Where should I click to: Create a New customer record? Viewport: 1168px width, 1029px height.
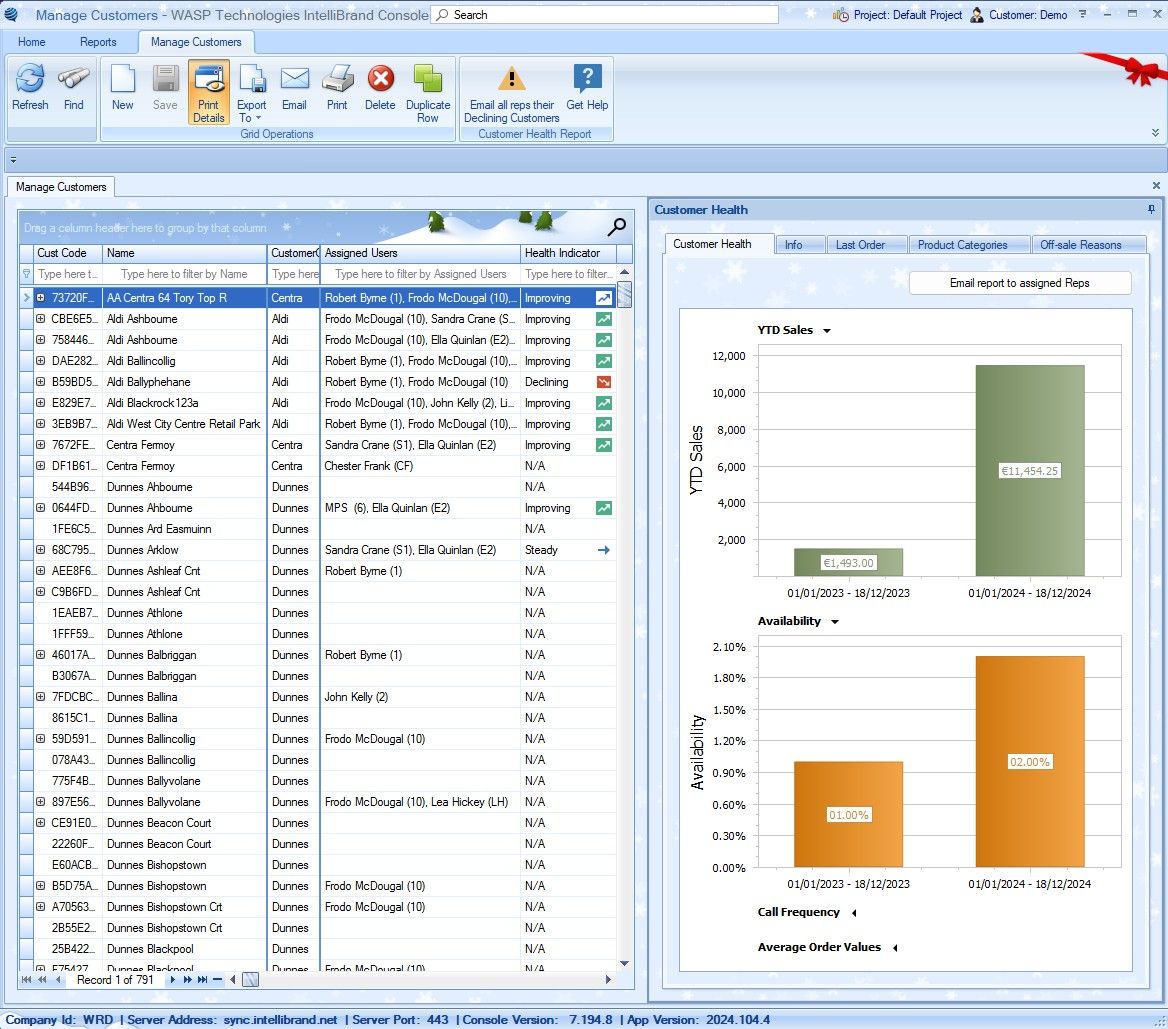click(122, 86)
